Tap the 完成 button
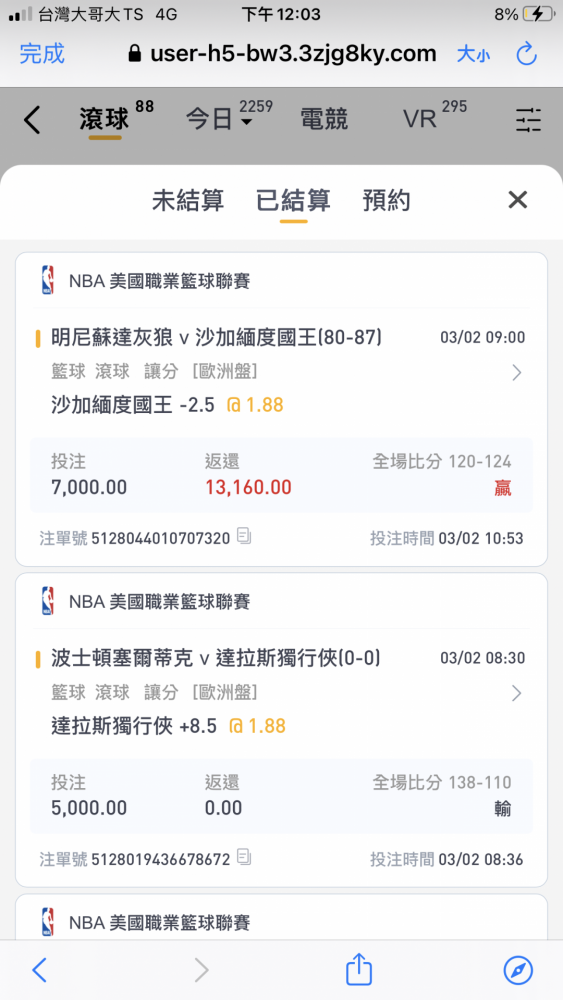The image size is (563, 1000). 42,54
